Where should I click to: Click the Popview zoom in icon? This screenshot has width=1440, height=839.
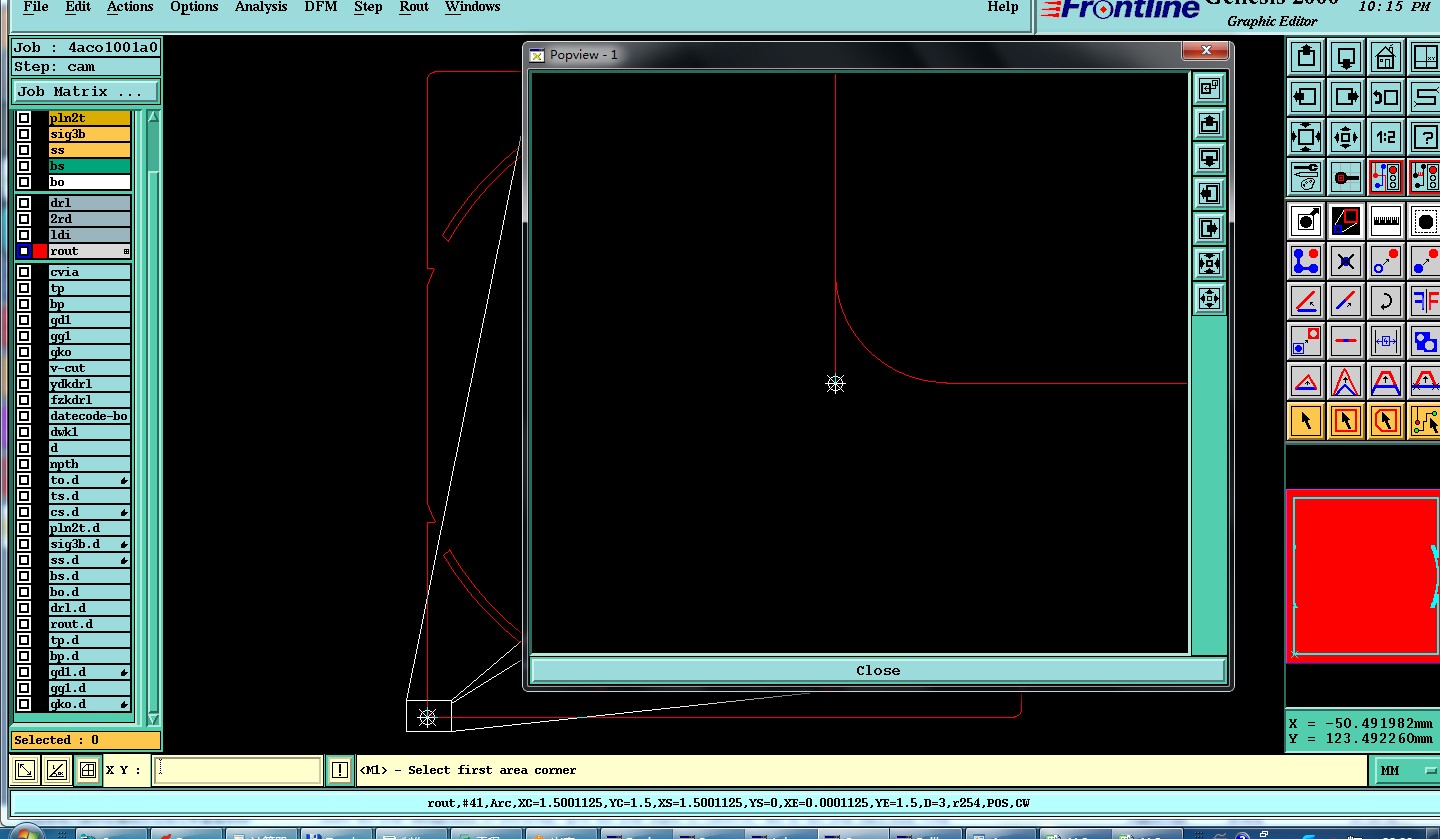(x=1209, y=263)
